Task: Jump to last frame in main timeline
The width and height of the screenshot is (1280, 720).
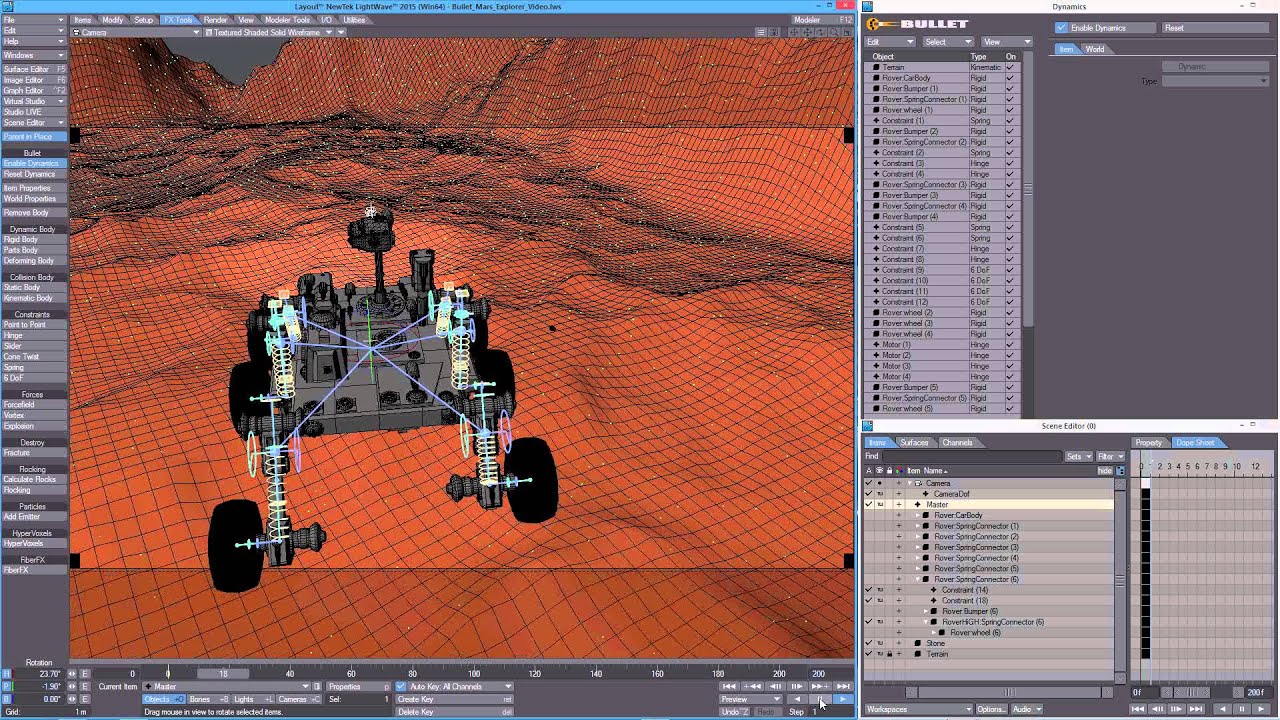Action: pyautogui.click(x=844, y=686)
